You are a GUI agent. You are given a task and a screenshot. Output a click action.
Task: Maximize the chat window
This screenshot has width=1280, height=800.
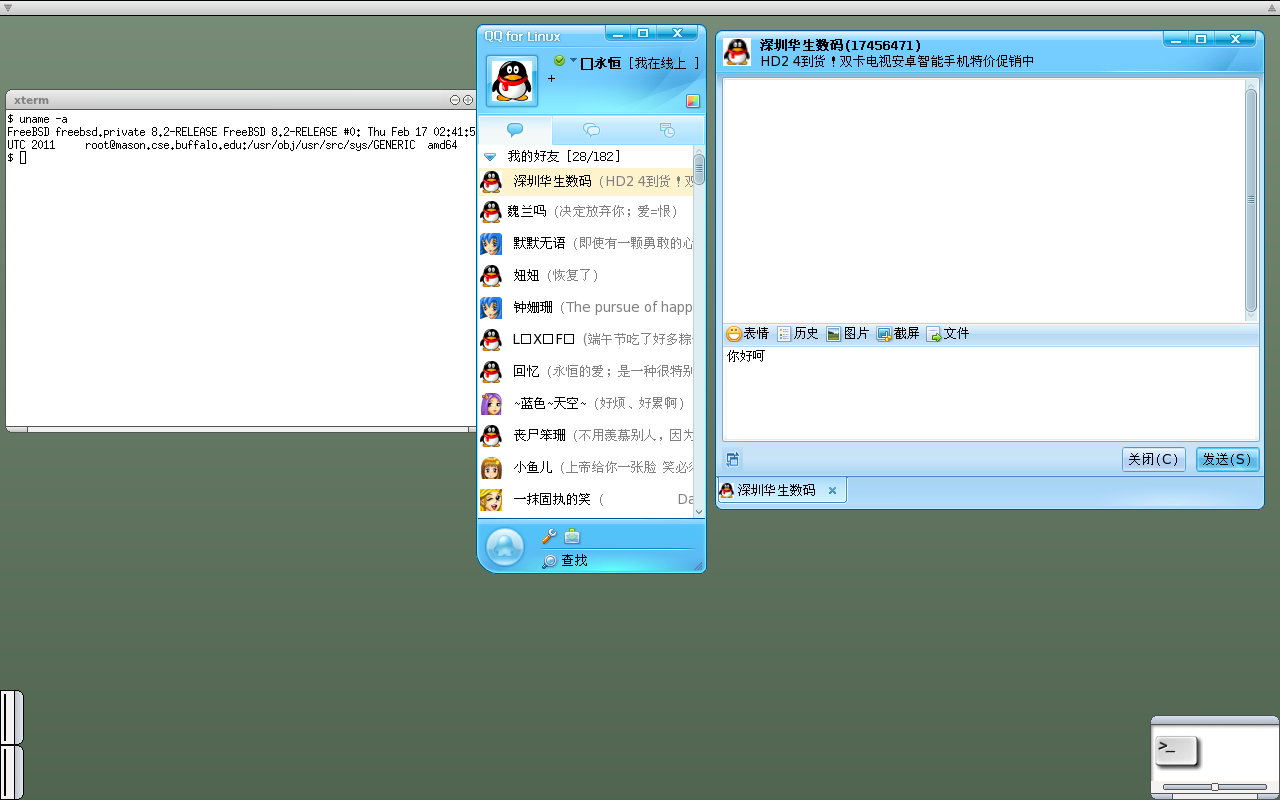pos(1201,39)
